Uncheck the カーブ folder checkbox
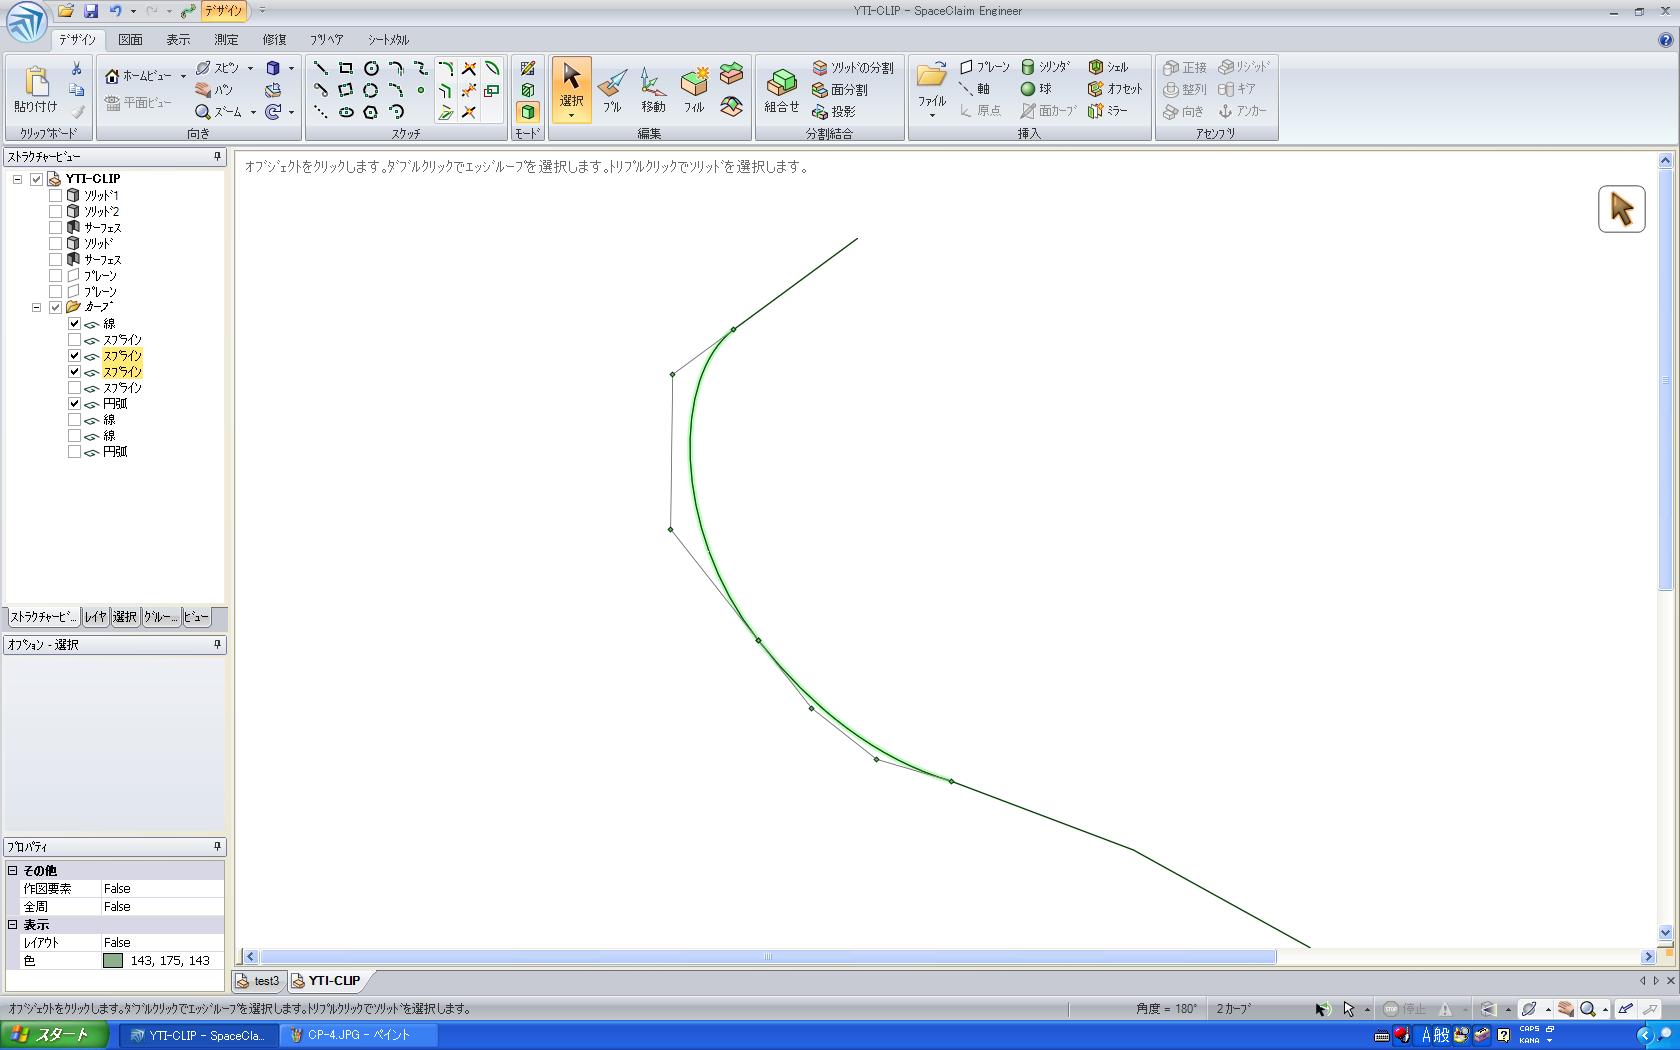The width and height of the screenshot is (1680, 1050). (x=56, y=307)
